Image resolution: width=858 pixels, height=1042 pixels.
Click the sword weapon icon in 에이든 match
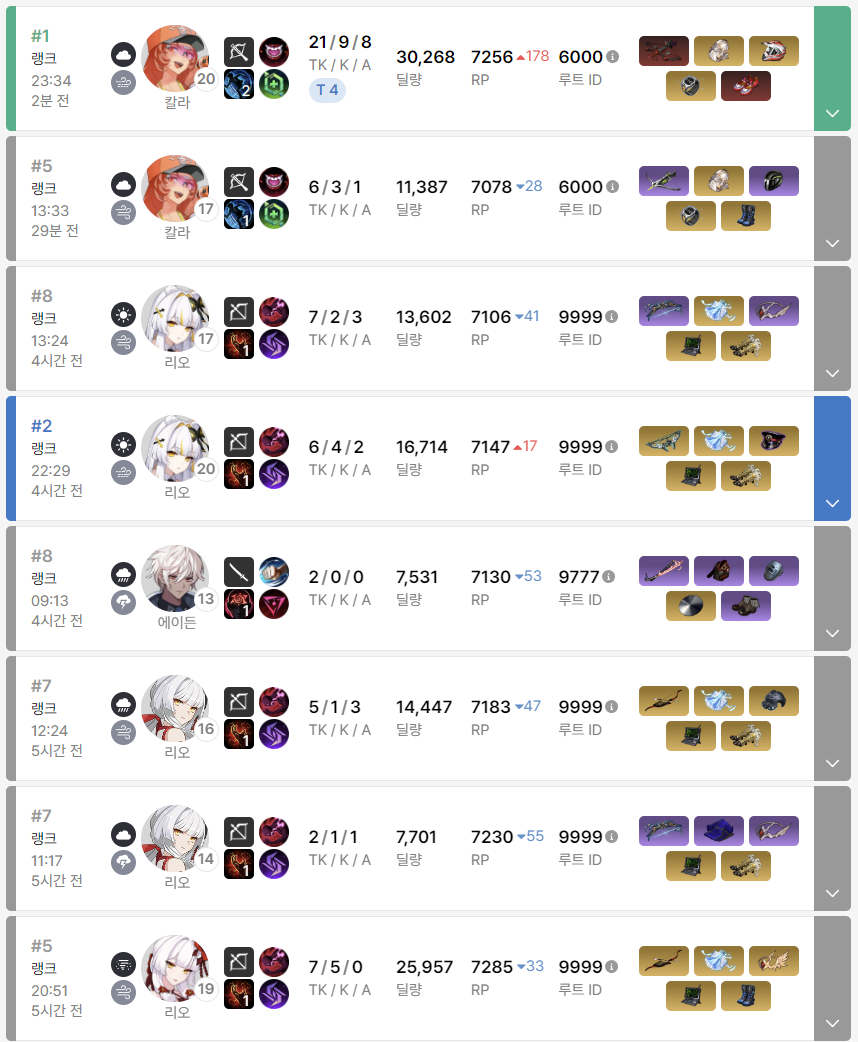click(x=239, y=572)
